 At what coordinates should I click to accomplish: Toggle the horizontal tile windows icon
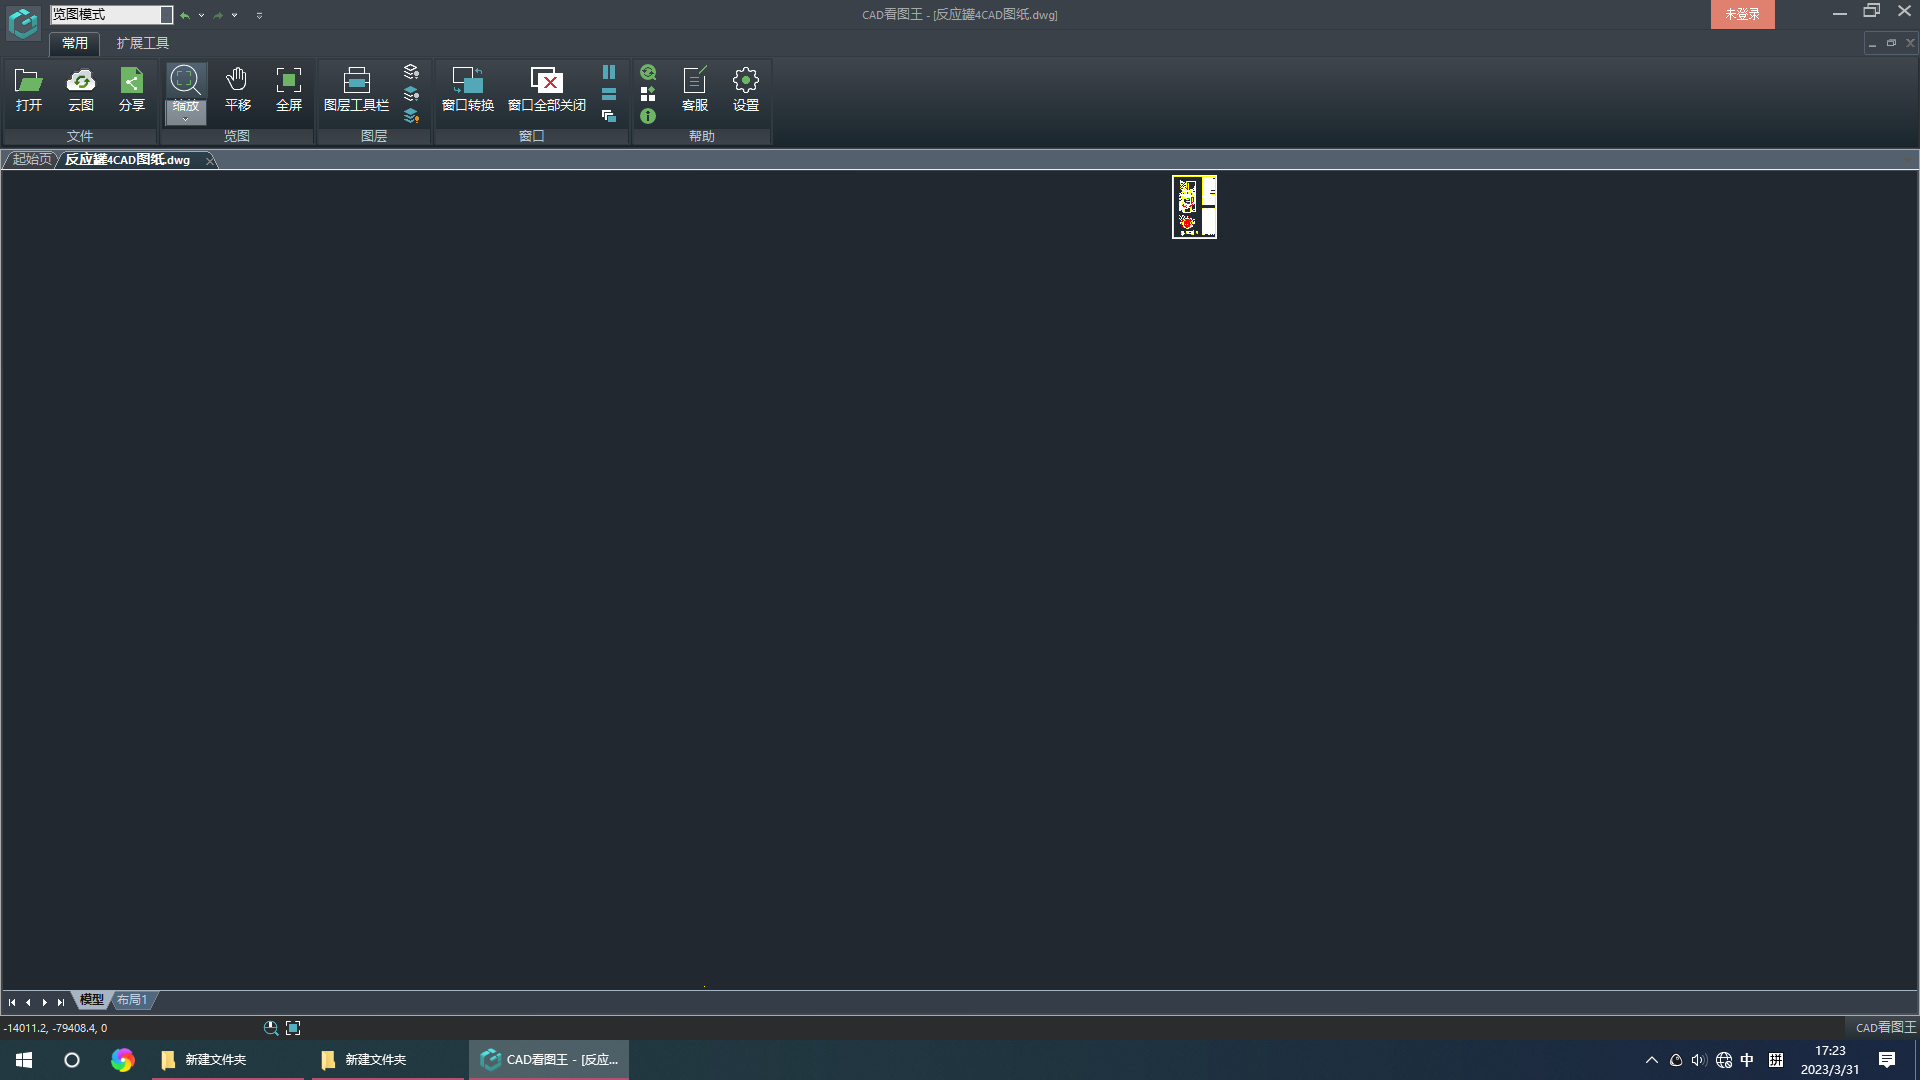point(608,94)
